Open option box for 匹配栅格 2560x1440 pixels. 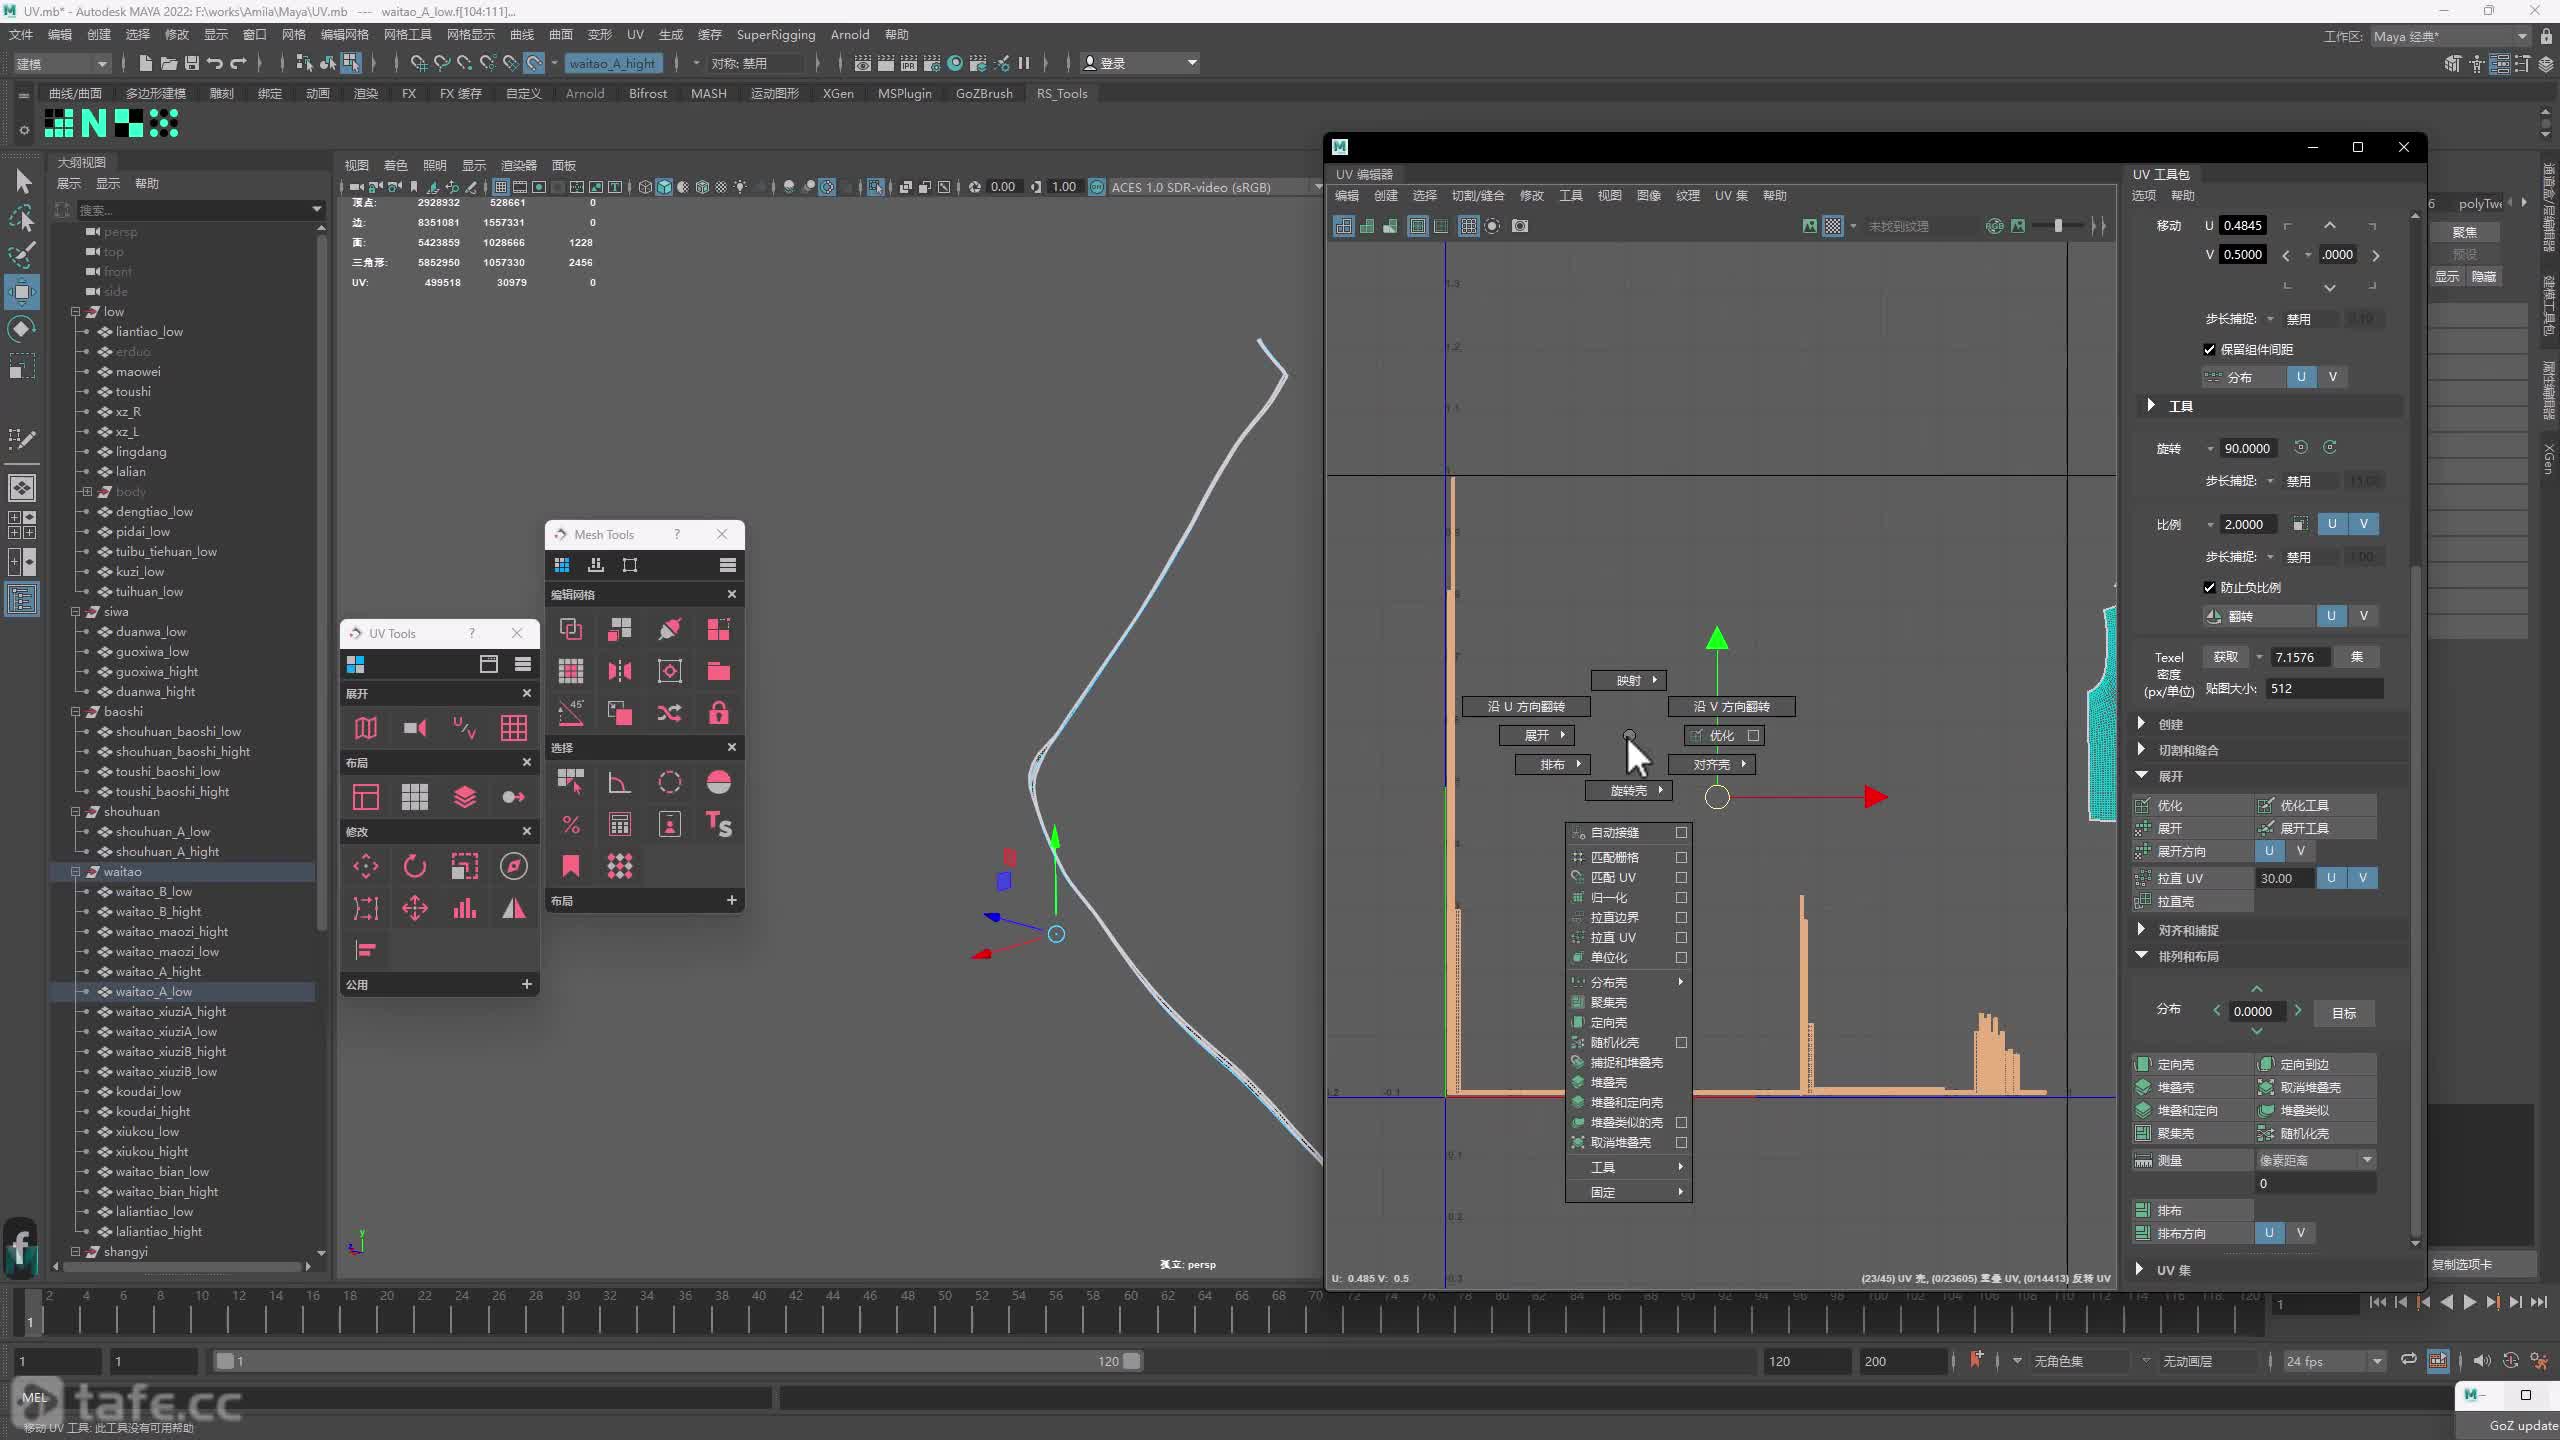pyautogui.click(x=1681, y=857)
